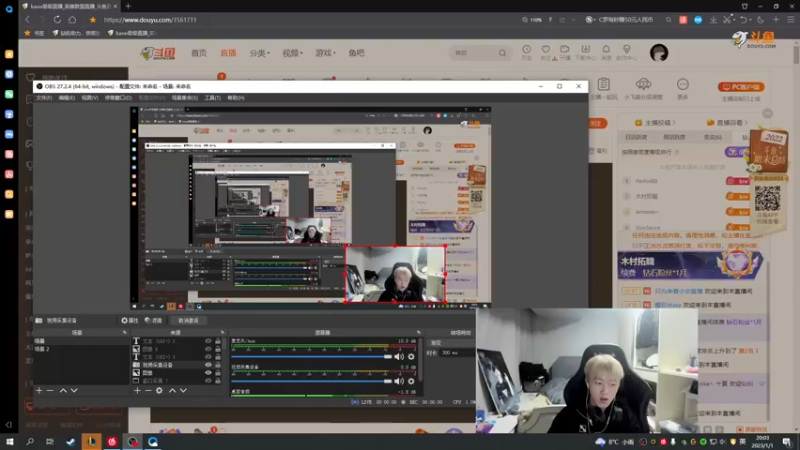
Task: Expand the 视频 dropdown in Douyu nav
Action: point(293,53)
